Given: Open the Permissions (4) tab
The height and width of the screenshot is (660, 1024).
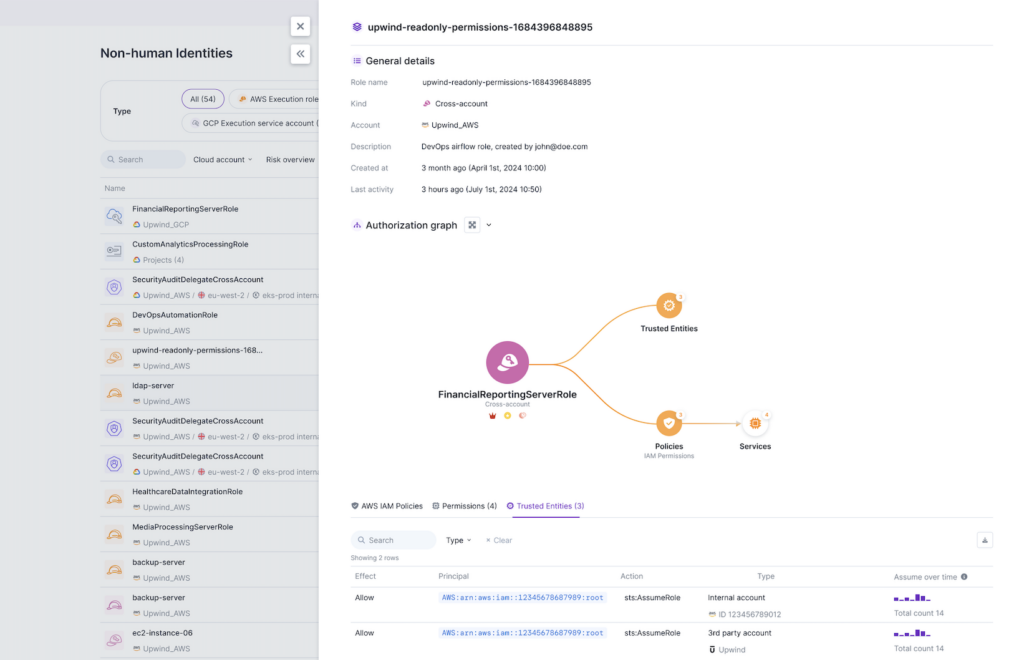Looking at the screenshot, I should click(x=464, y=506).
